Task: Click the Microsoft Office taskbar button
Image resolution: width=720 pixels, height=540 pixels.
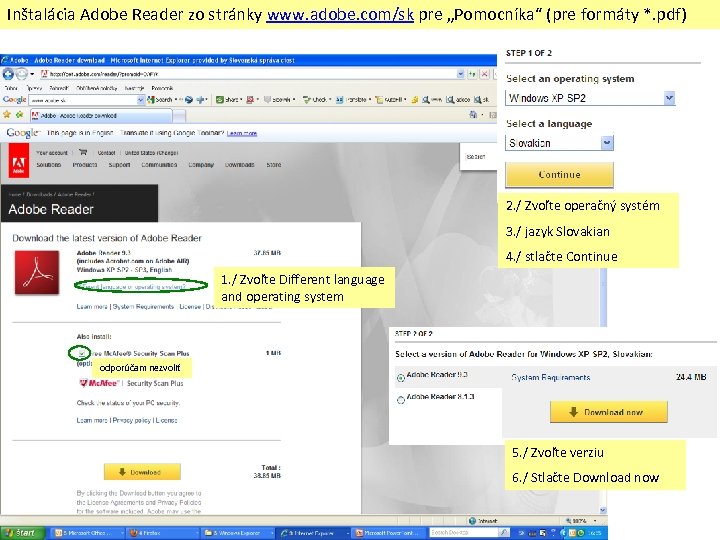Action: coord(86,533)
